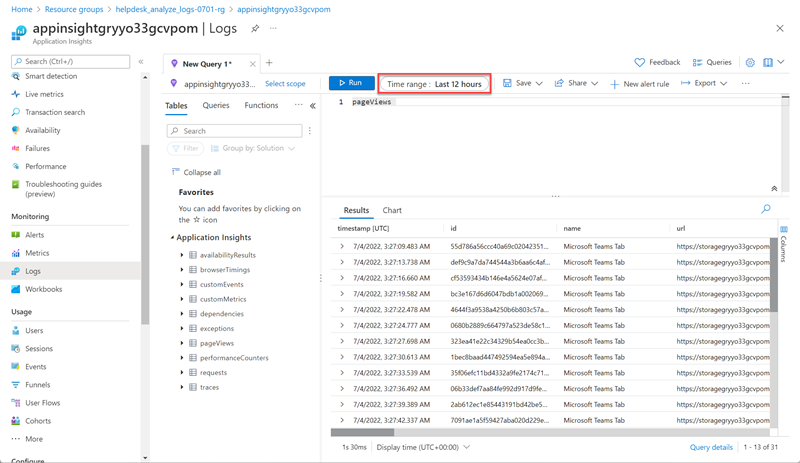Expand the availabilityResults table

(x=182, y=255)
